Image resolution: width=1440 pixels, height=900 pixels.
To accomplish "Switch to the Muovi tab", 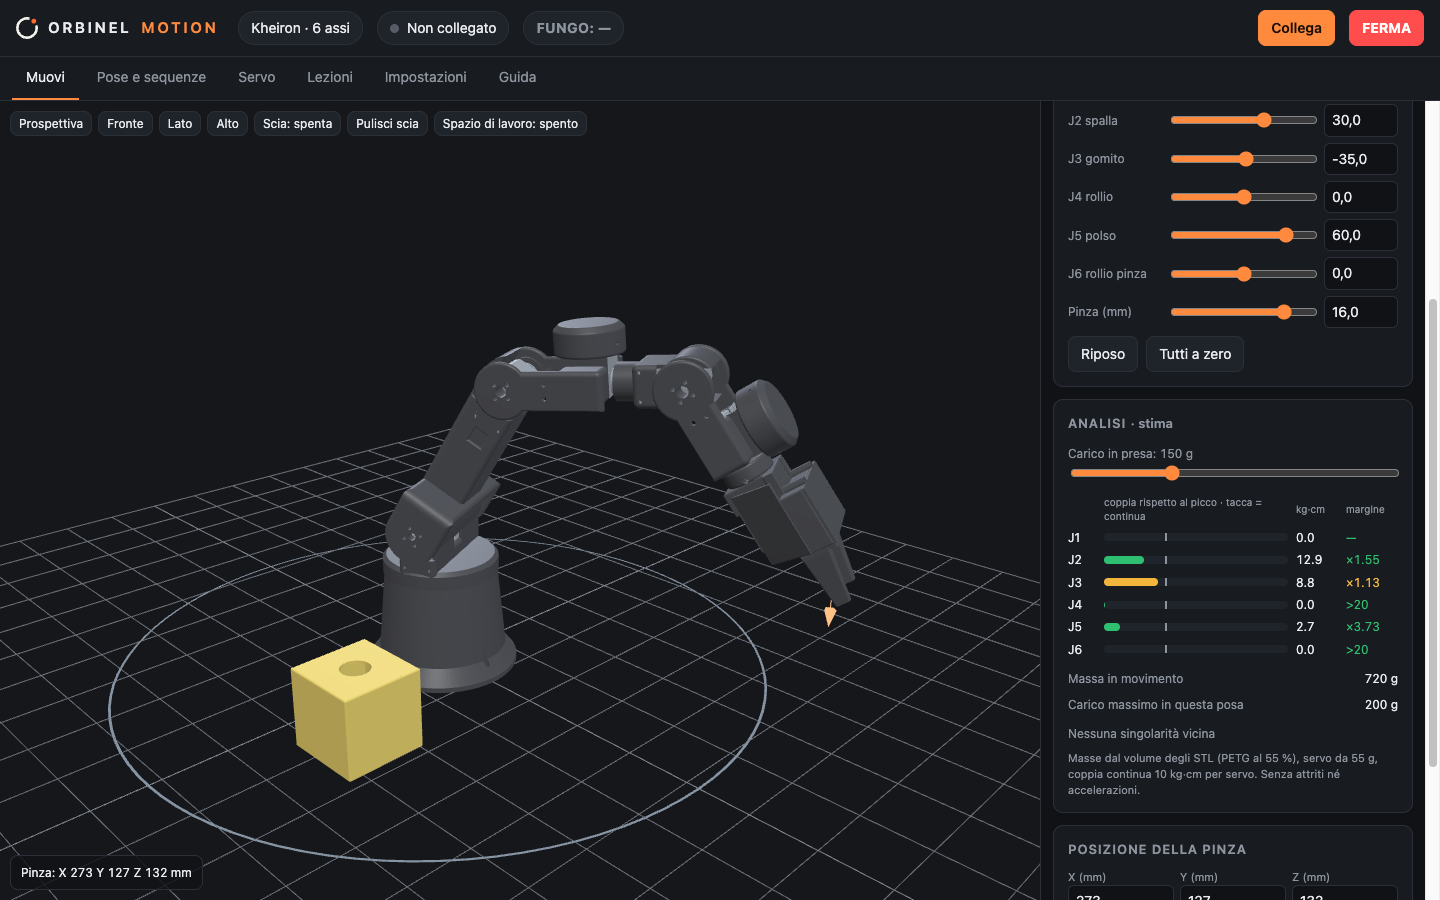I will 45,77.
